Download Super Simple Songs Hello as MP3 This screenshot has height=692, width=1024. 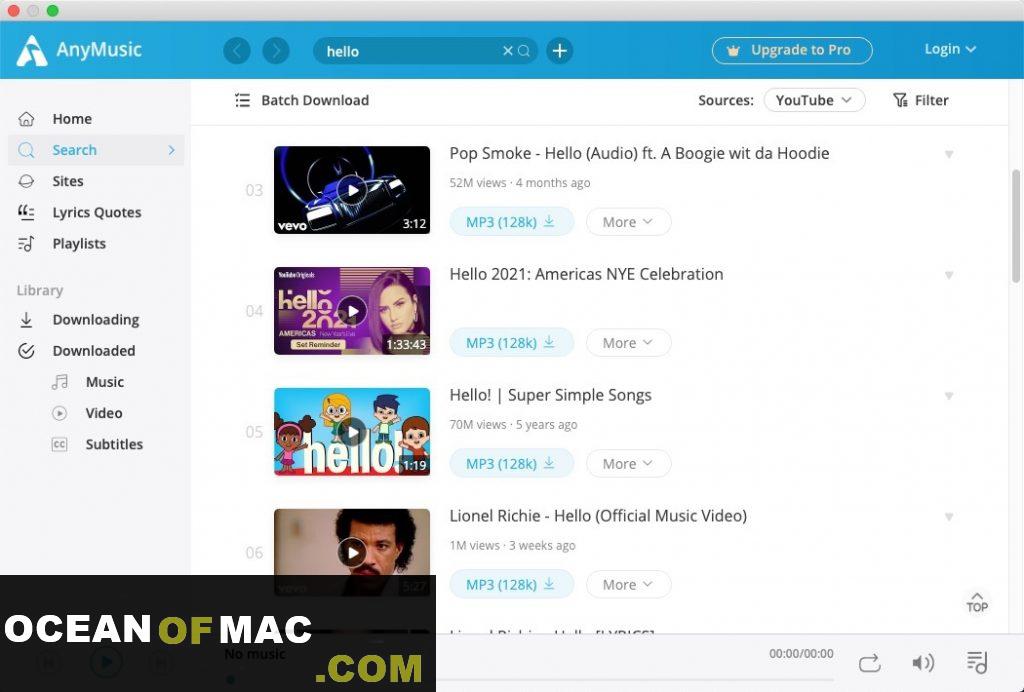click(511, 464)
